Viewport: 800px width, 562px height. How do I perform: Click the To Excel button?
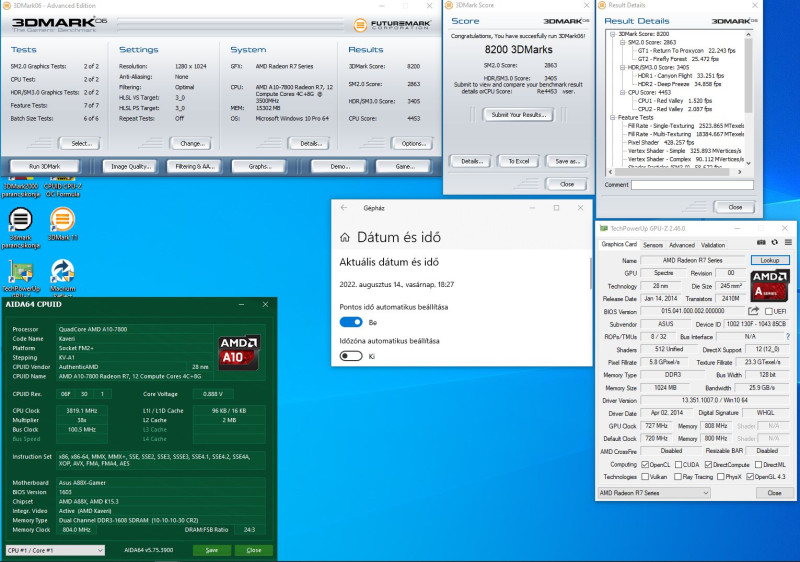coord(518,161)
